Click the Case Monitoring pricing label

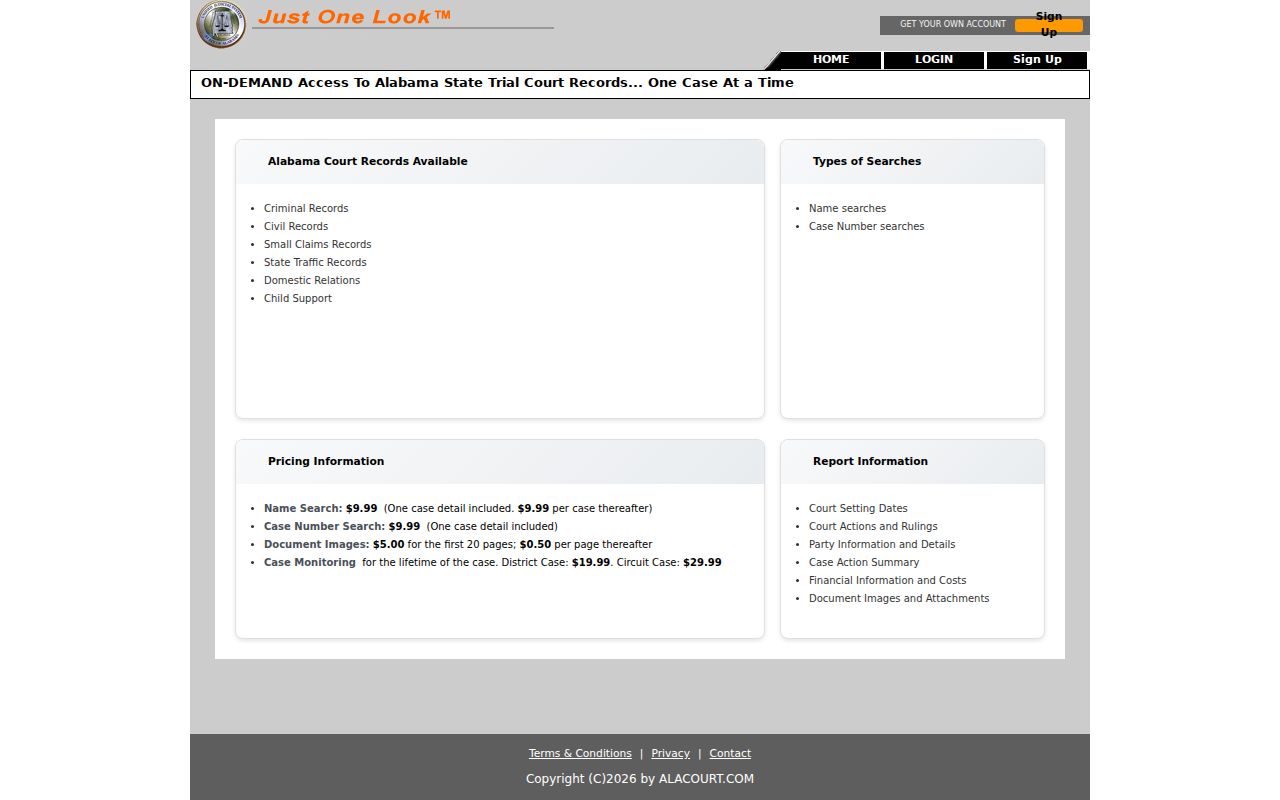[x=310, y=563]
